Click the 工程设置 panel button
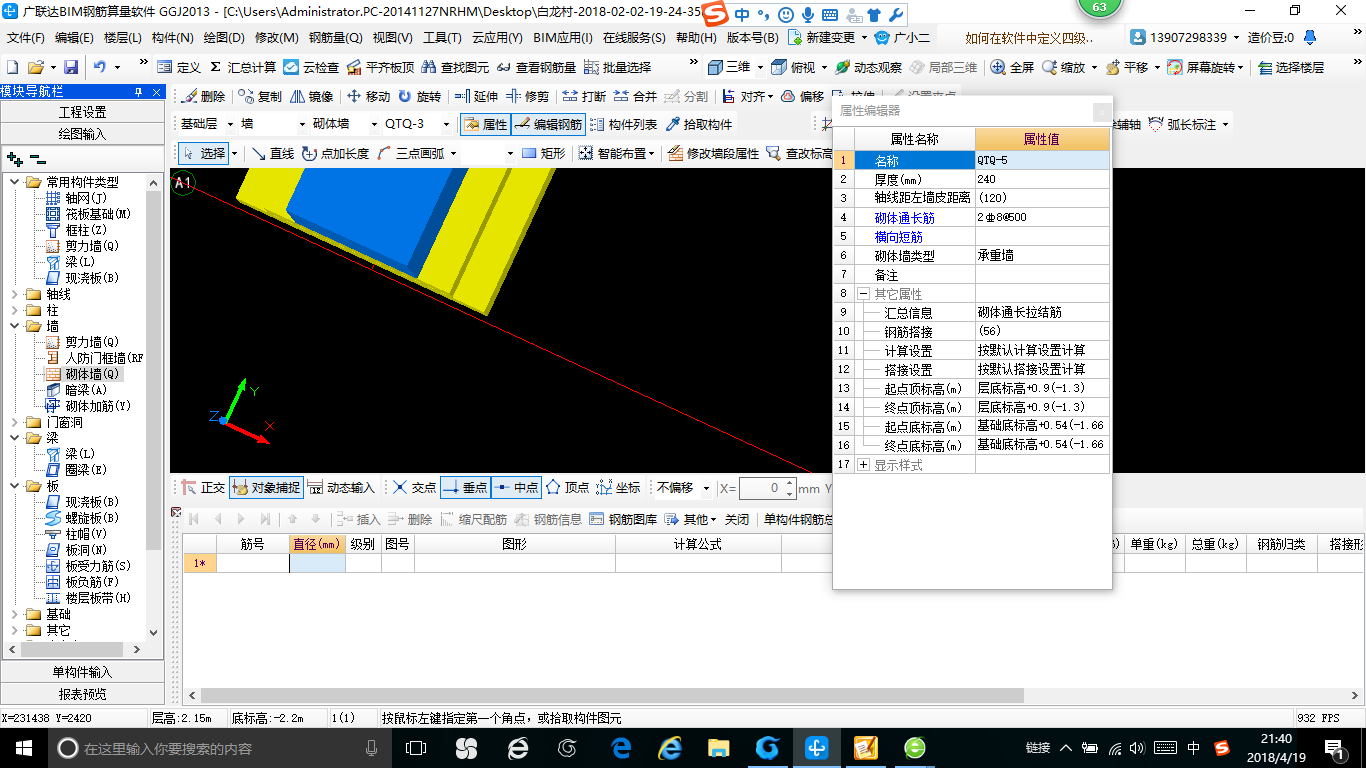Screen dimensions: 1366x768 [x=82, y=112]
